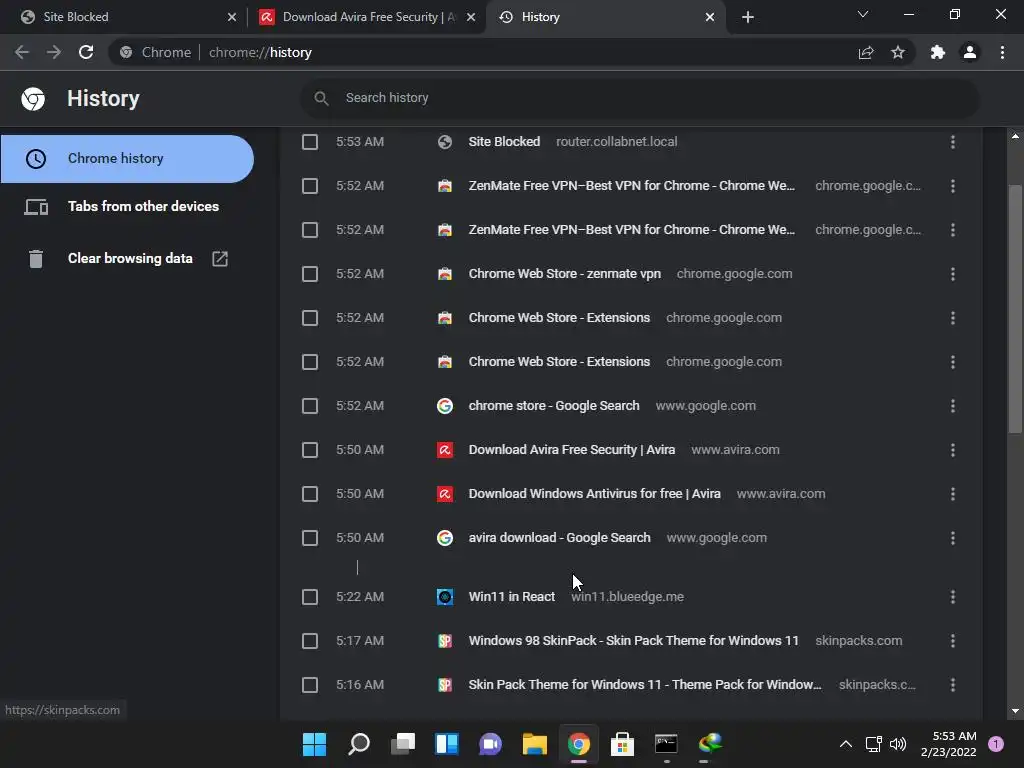Check the Windows 98 SkinPack entry checkbox
Image resolution: width=1024 pixels, height=768 pixels.
[x=310, y=641]
